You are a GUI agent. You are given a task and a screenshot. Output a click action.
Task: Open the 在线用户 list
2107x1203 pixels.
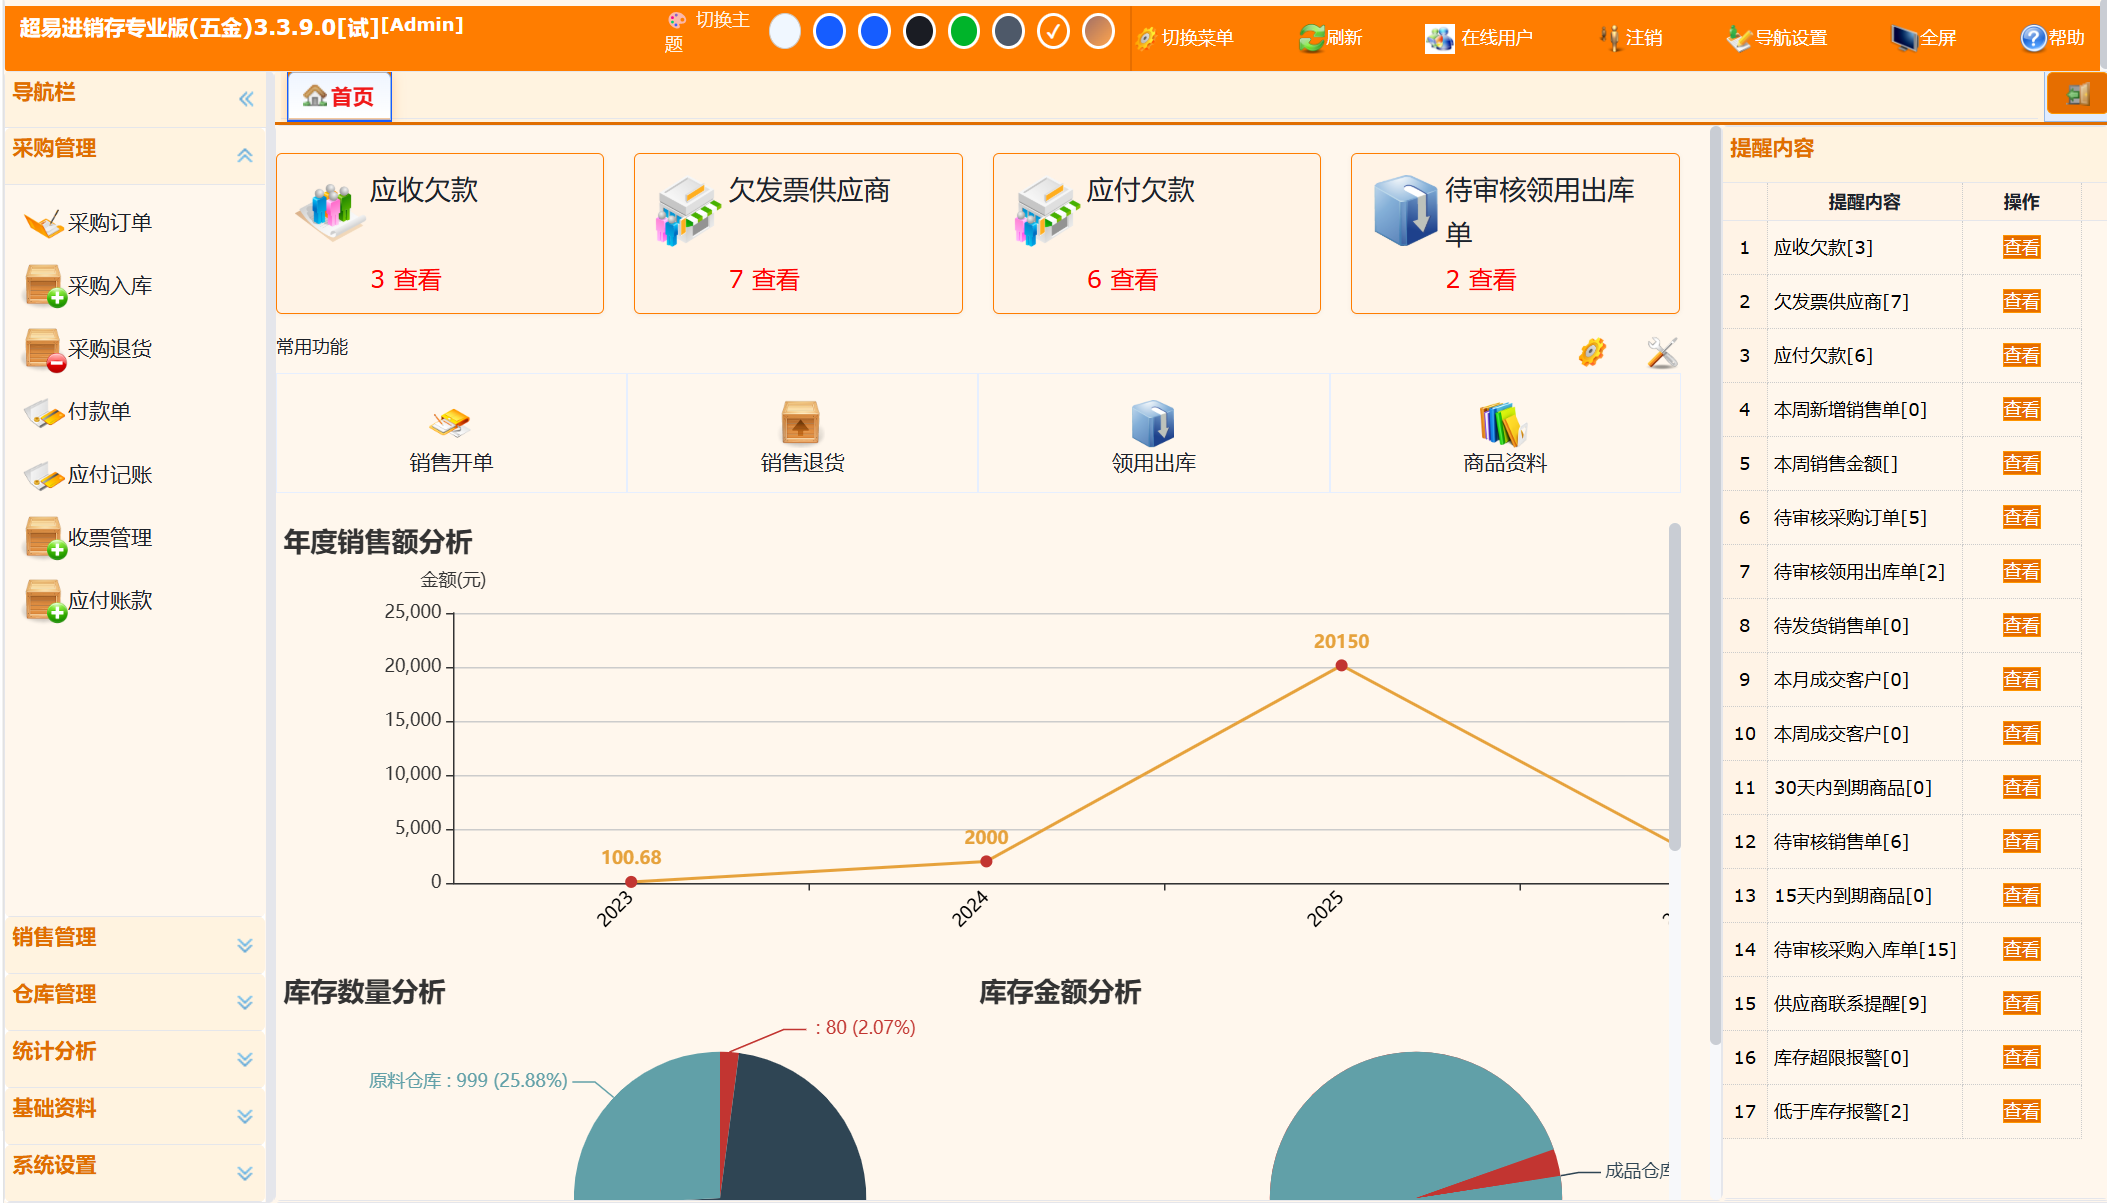(x=1479, y=38)
